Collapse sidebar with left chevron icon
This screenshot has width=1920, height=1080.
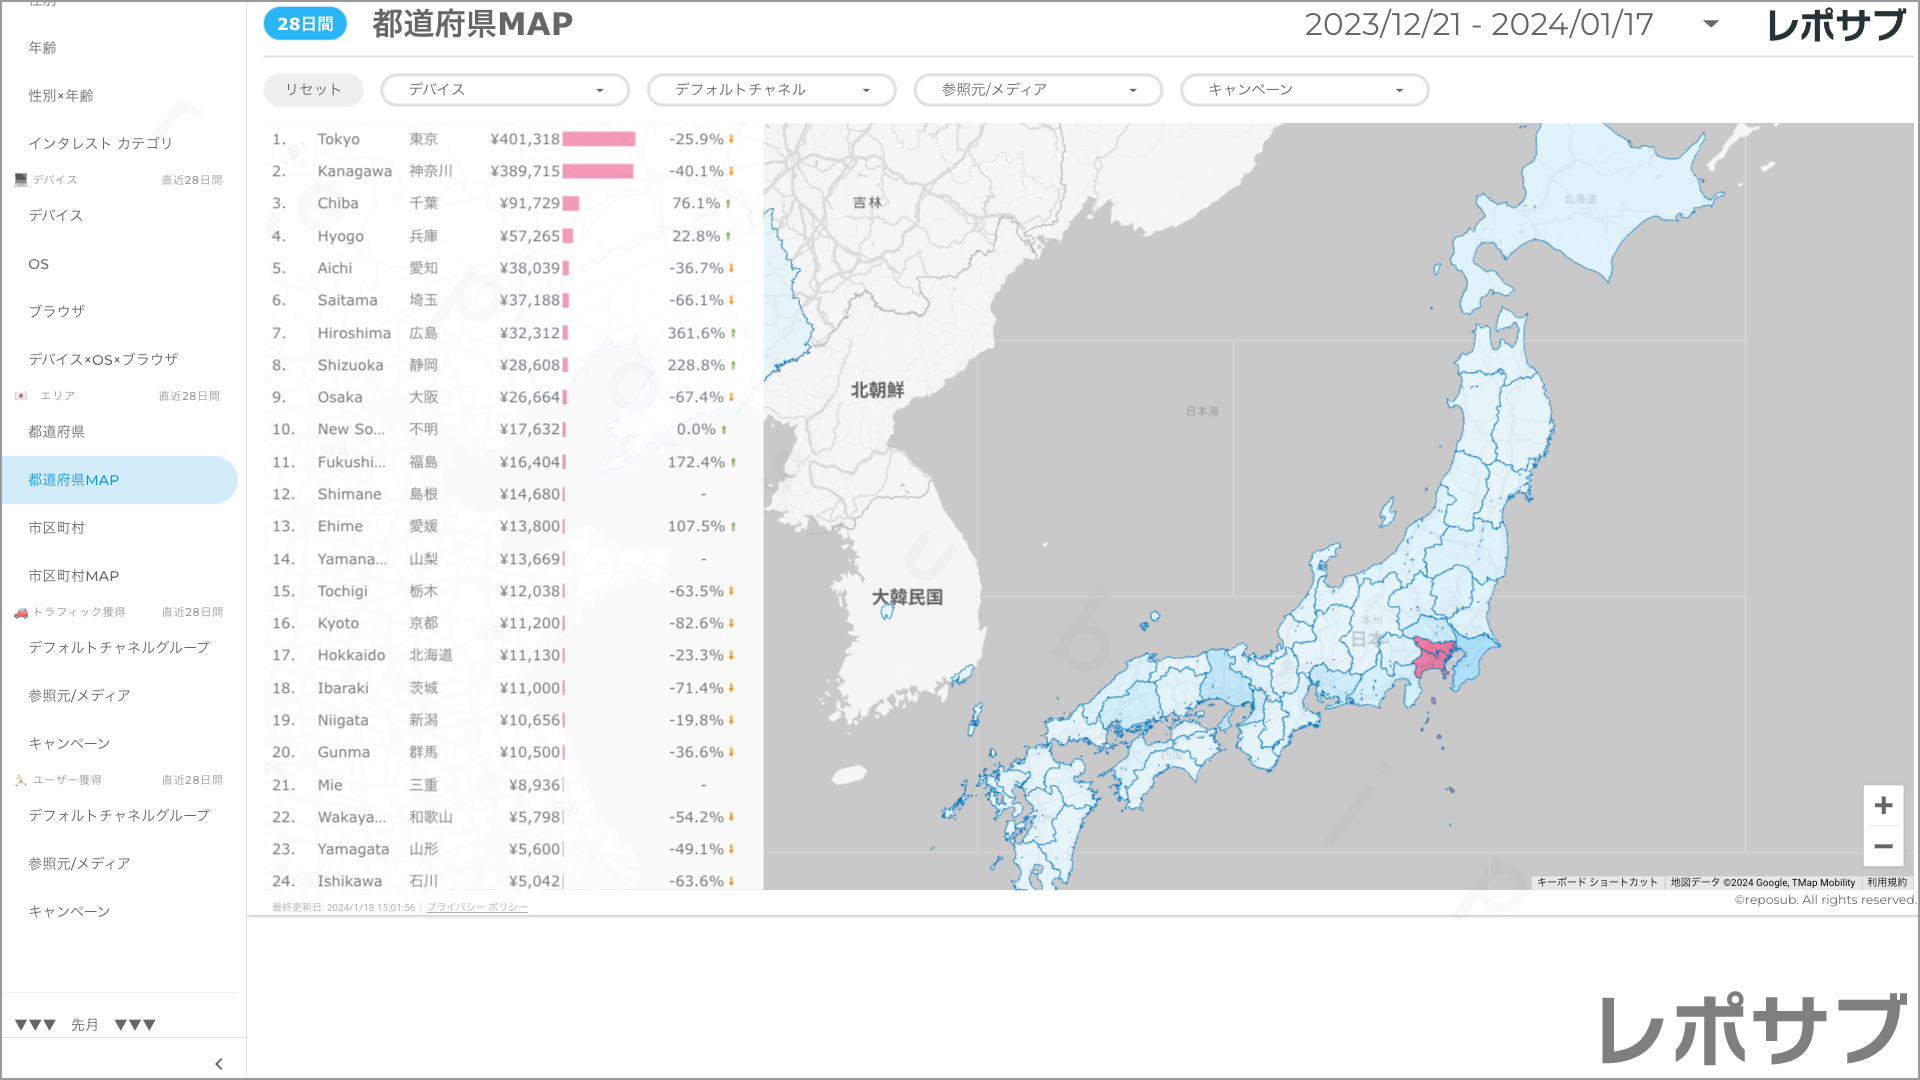coord(219,1064)
